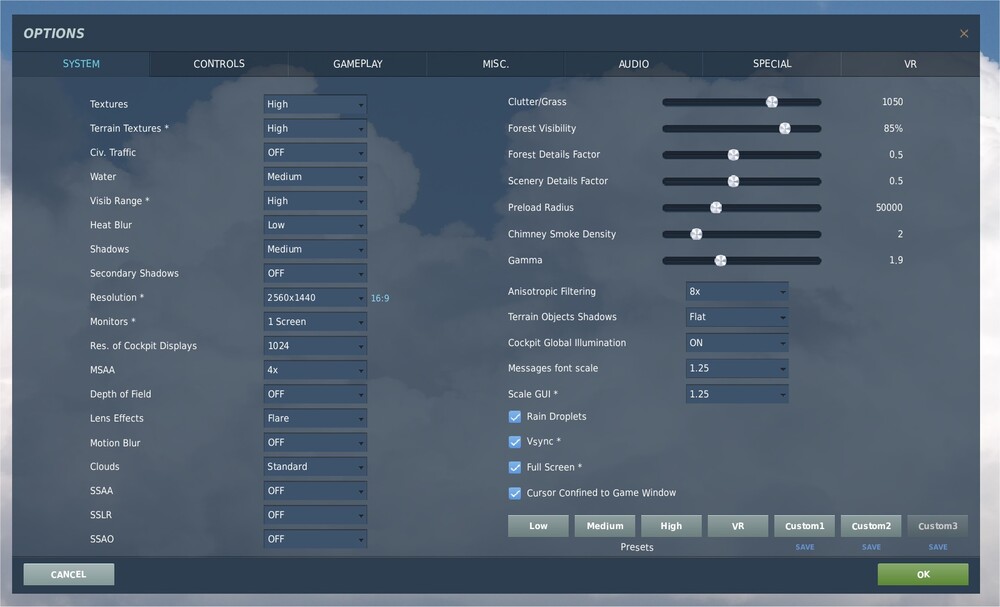This screenshot has height=607, width=1000.
Task: Click the Scenery Details Factor slider handle
Action: (x=733, y=181)
